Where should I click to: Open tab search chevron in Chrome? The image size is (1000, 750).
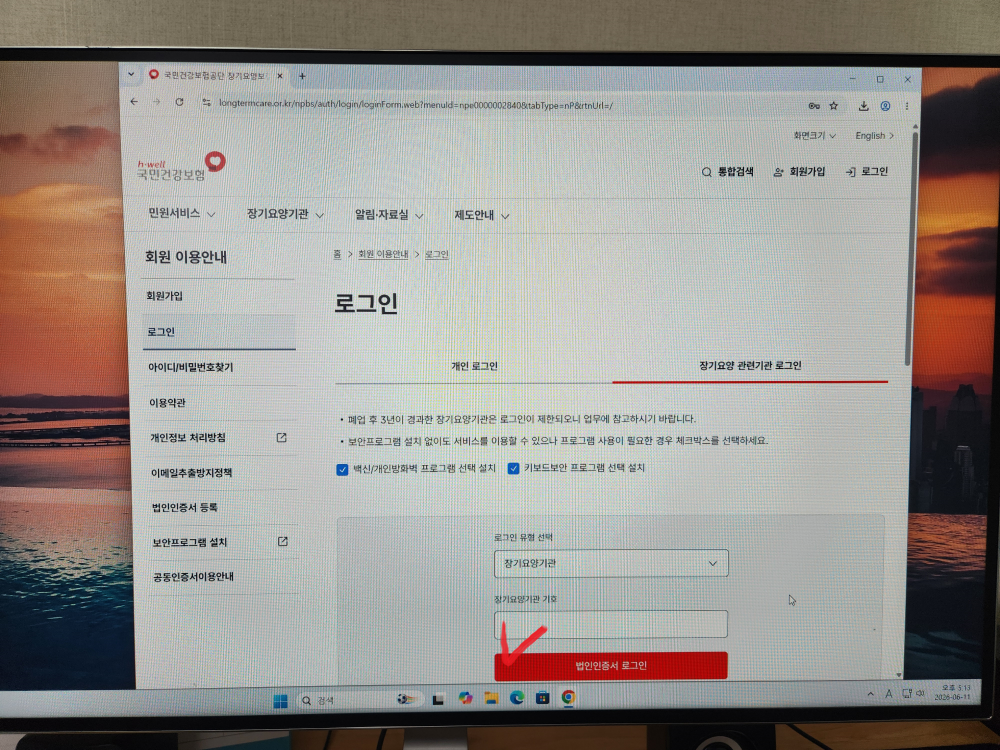click(131, 74)
